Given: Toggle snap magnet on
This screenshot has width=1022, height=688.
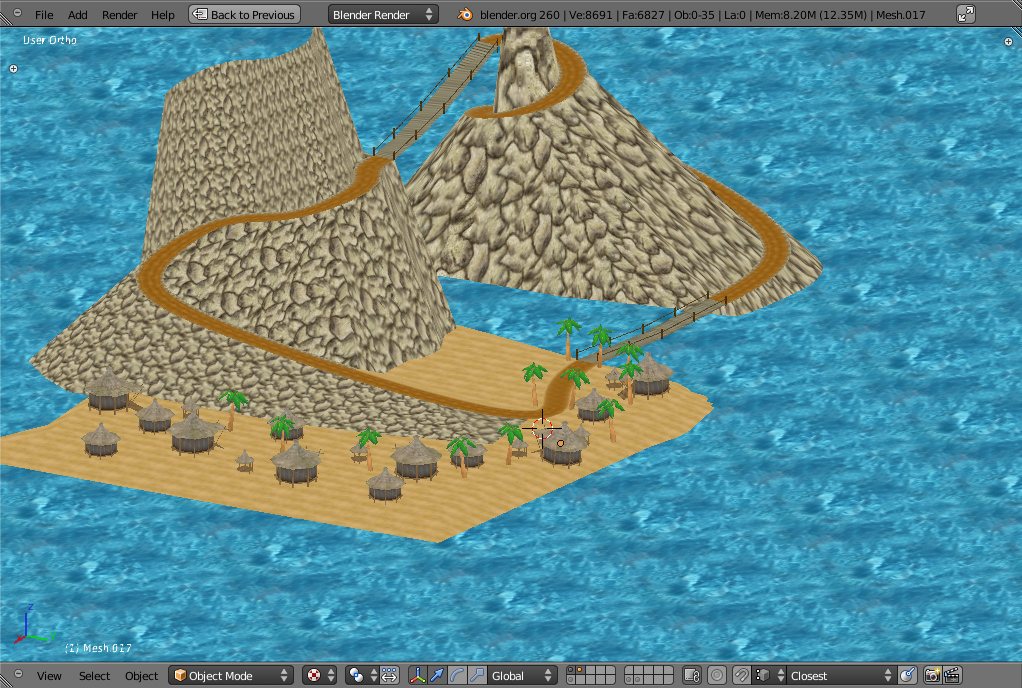Looking at the screenshot, I should pos(742,676).
